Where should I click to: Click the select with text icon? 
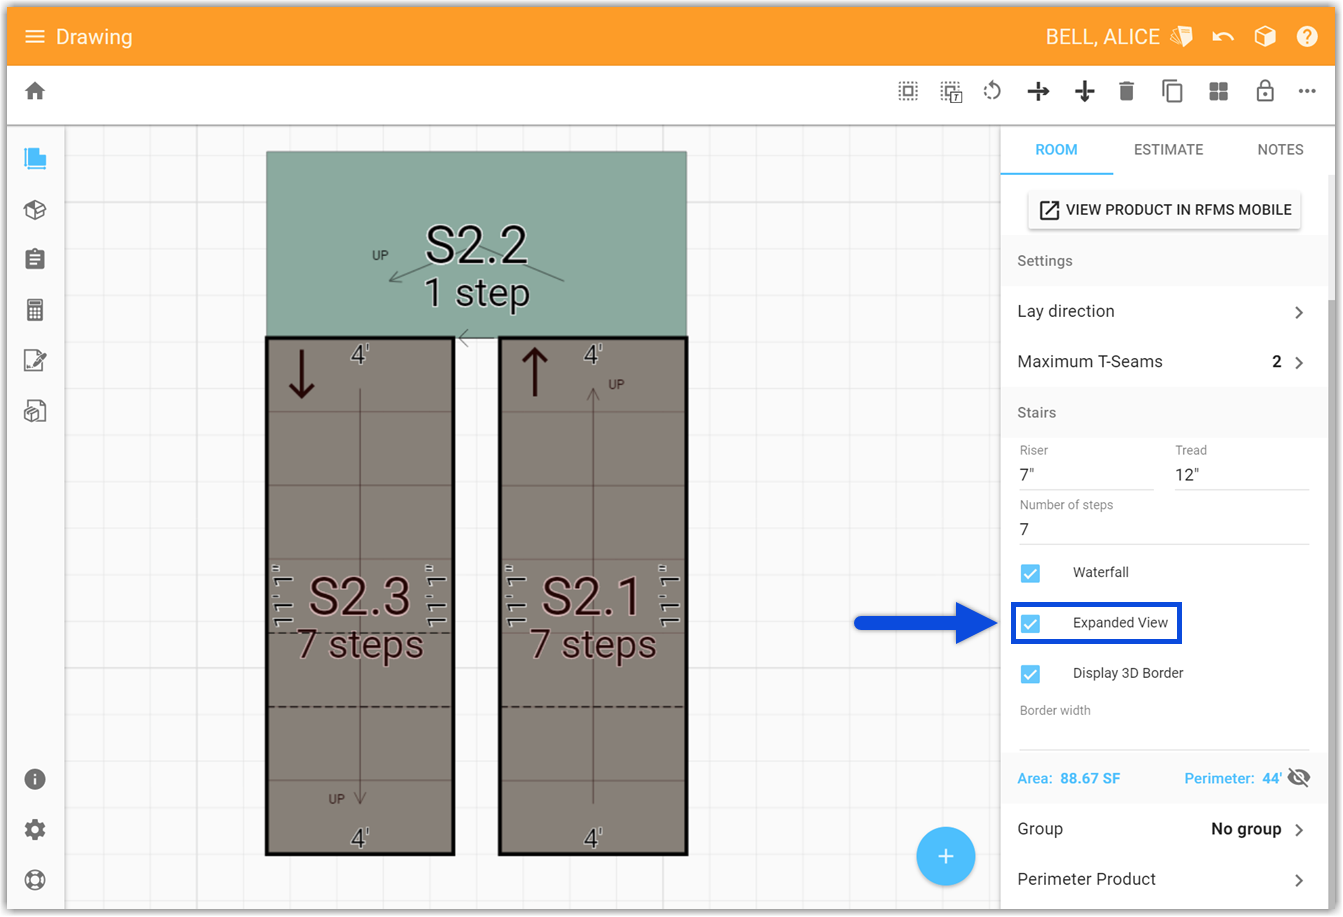tap(951, 92)
